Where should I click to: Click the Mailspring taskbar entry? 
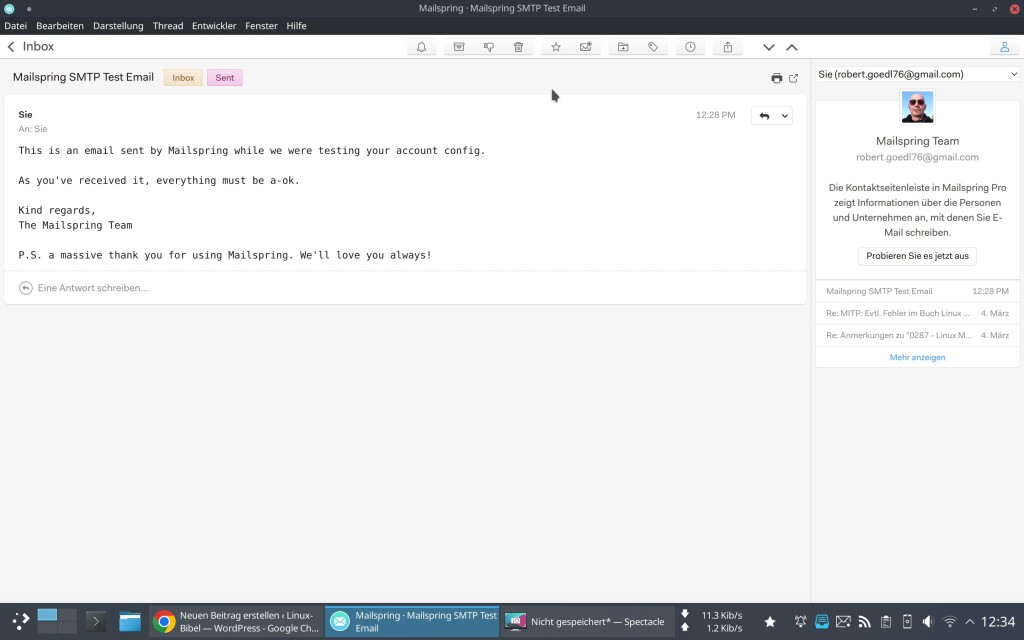(x=412, y=622)
